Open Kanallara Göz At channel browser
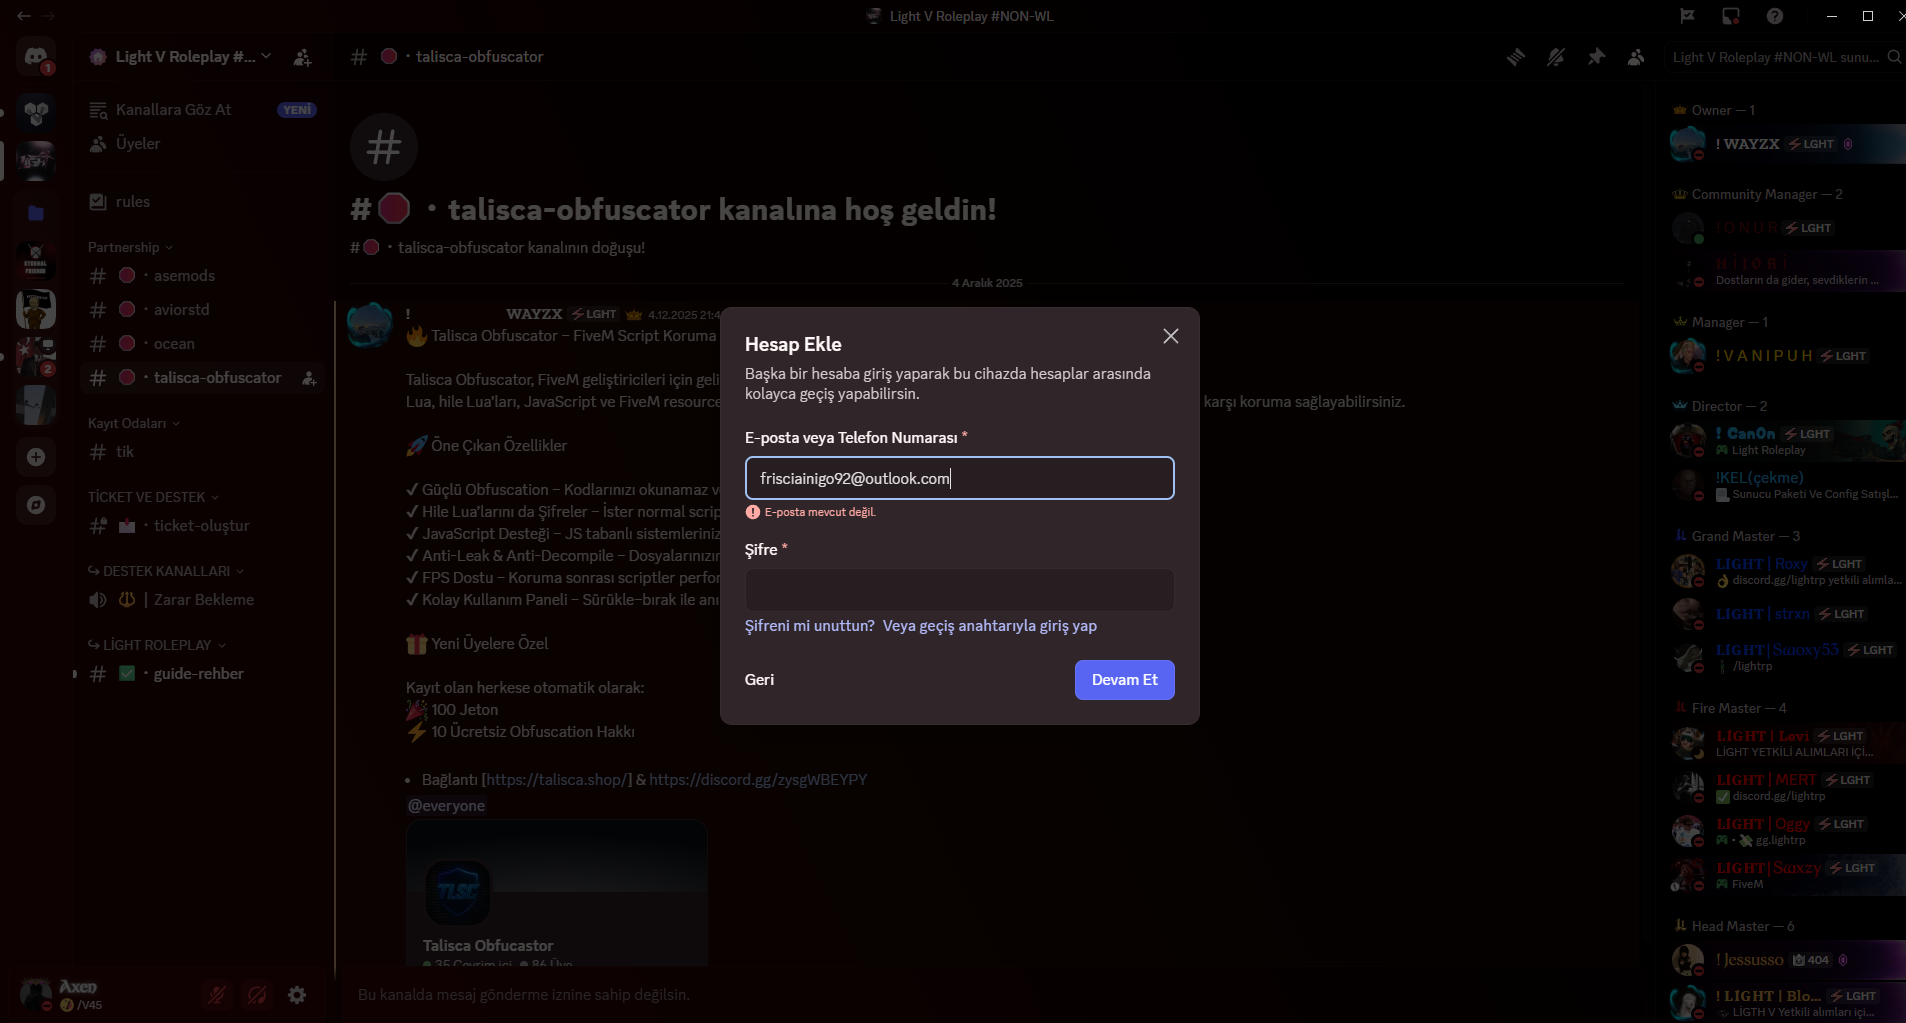 tap(202, 110)
